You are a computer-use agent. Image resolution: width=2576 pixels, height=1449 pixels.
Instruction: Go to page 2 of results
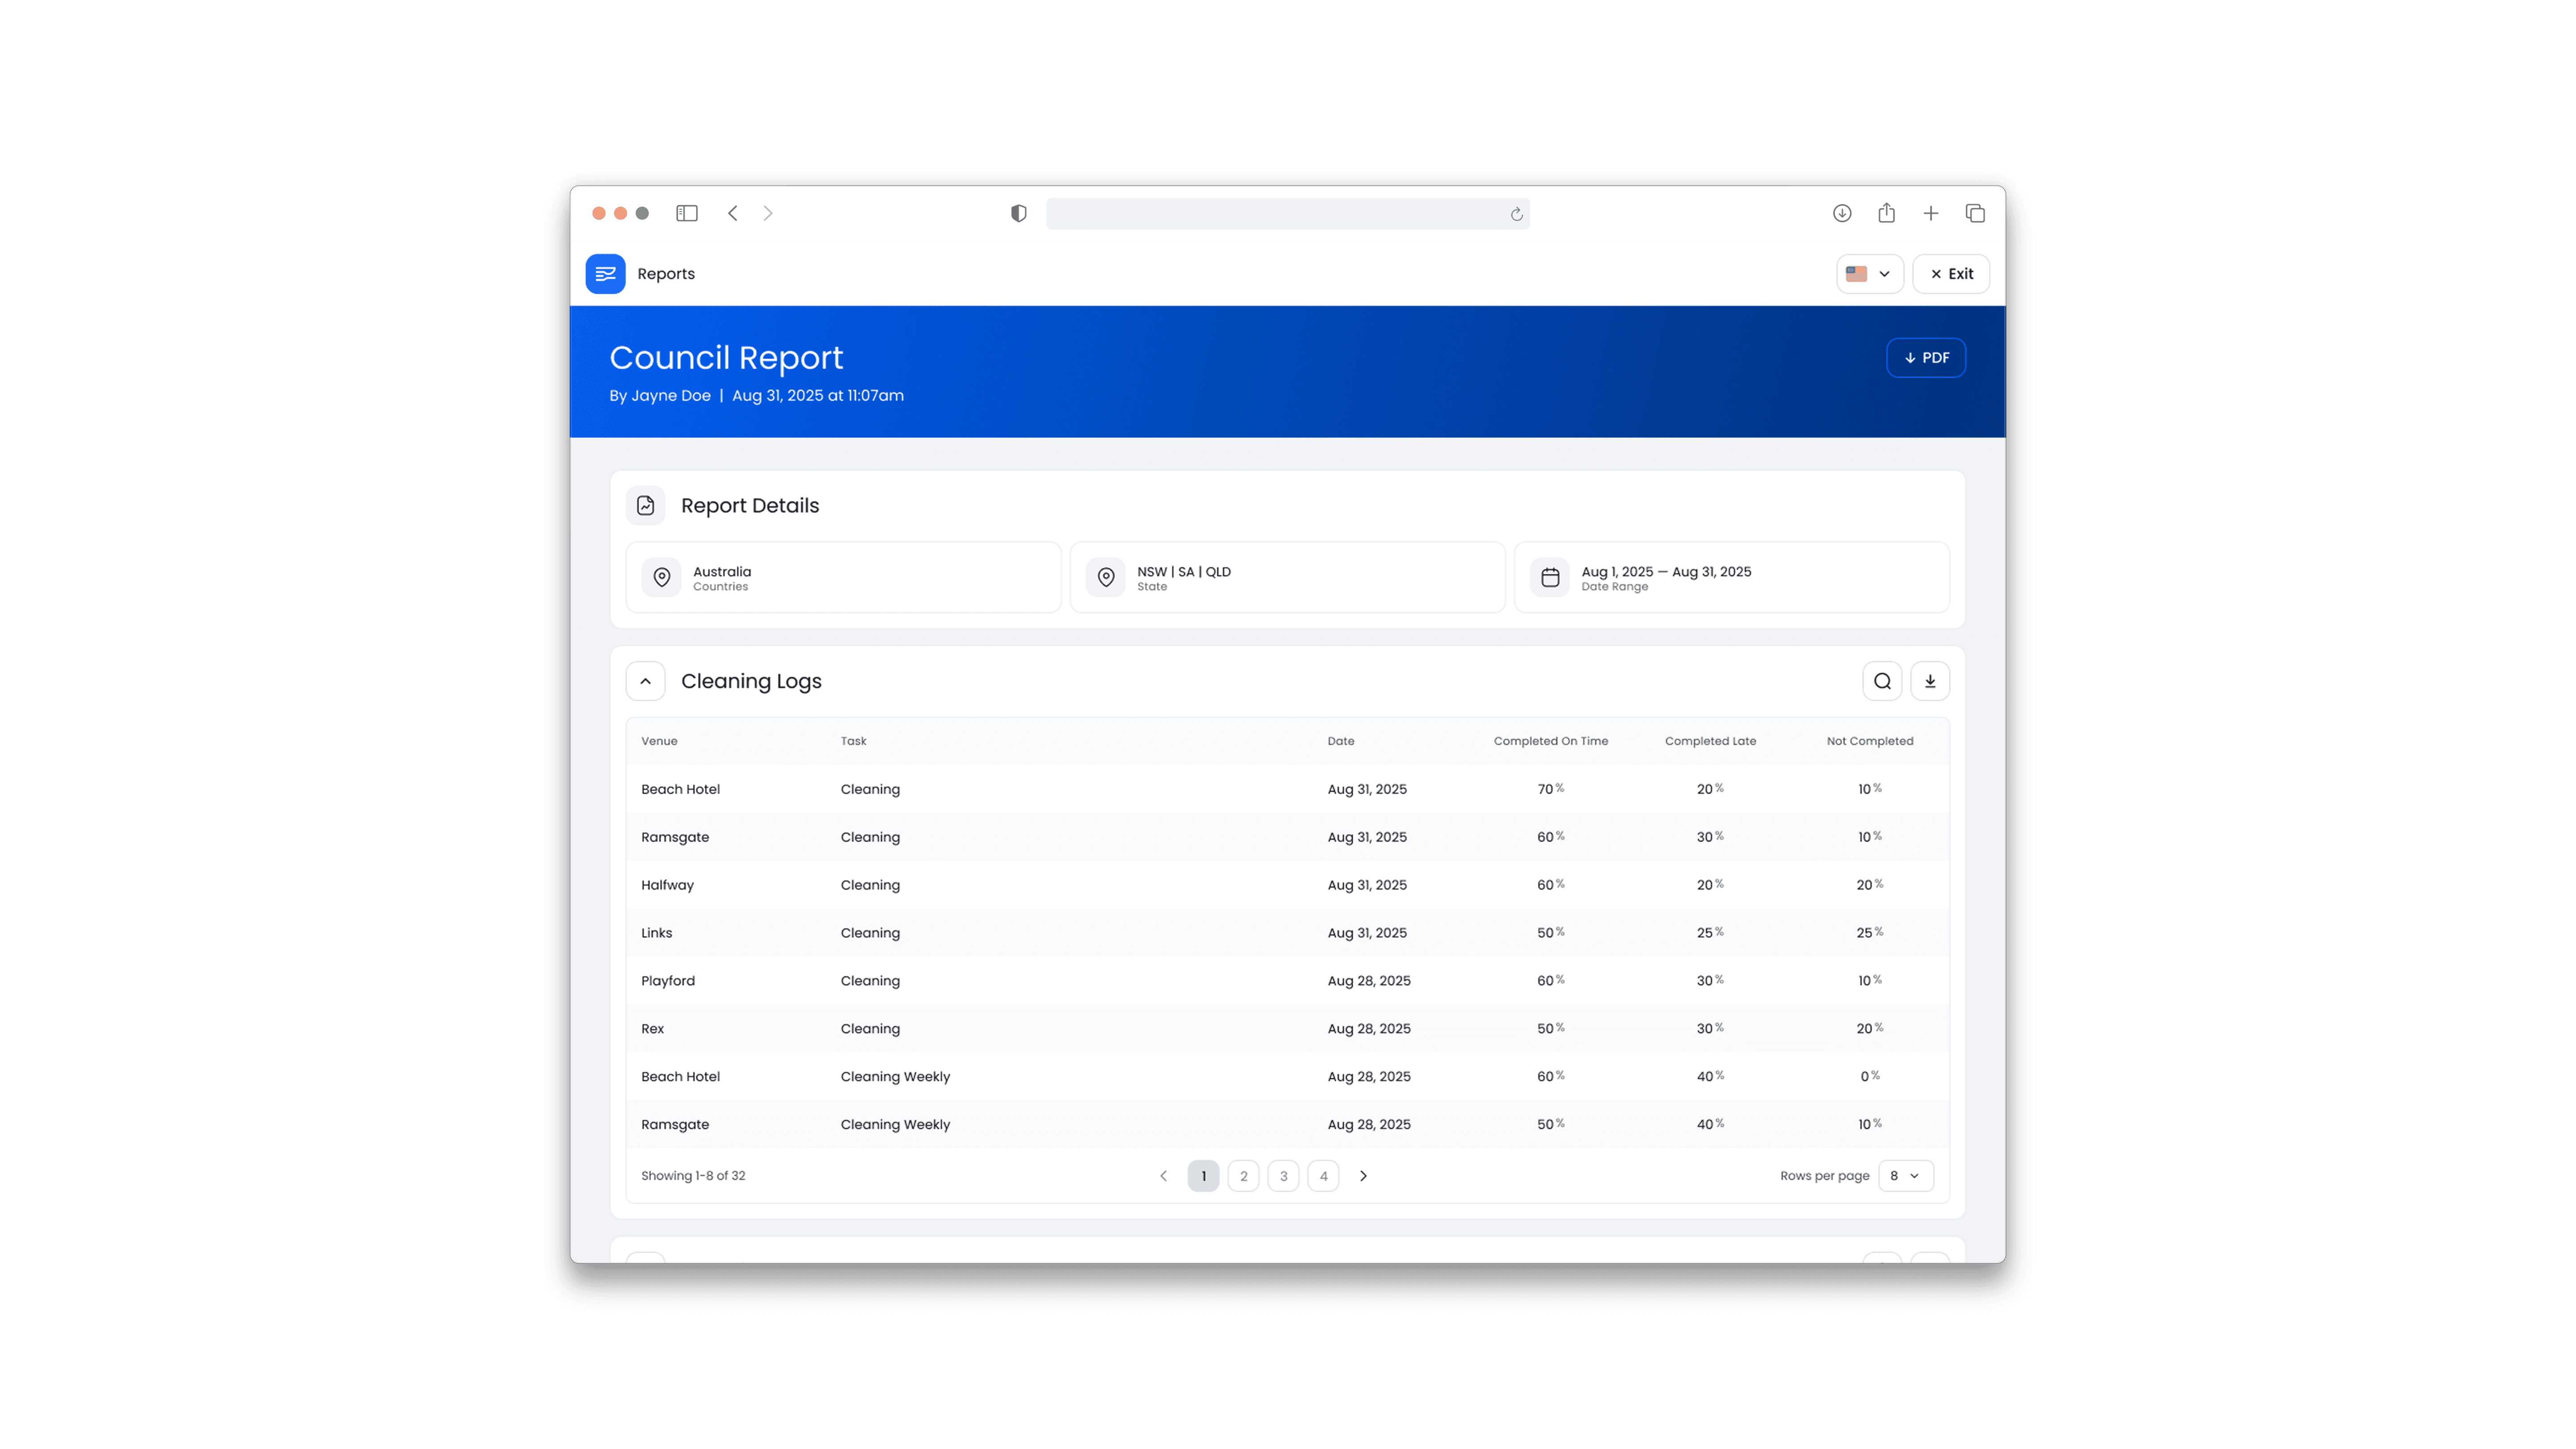pyautogui.click(x=1243, y=1176)
